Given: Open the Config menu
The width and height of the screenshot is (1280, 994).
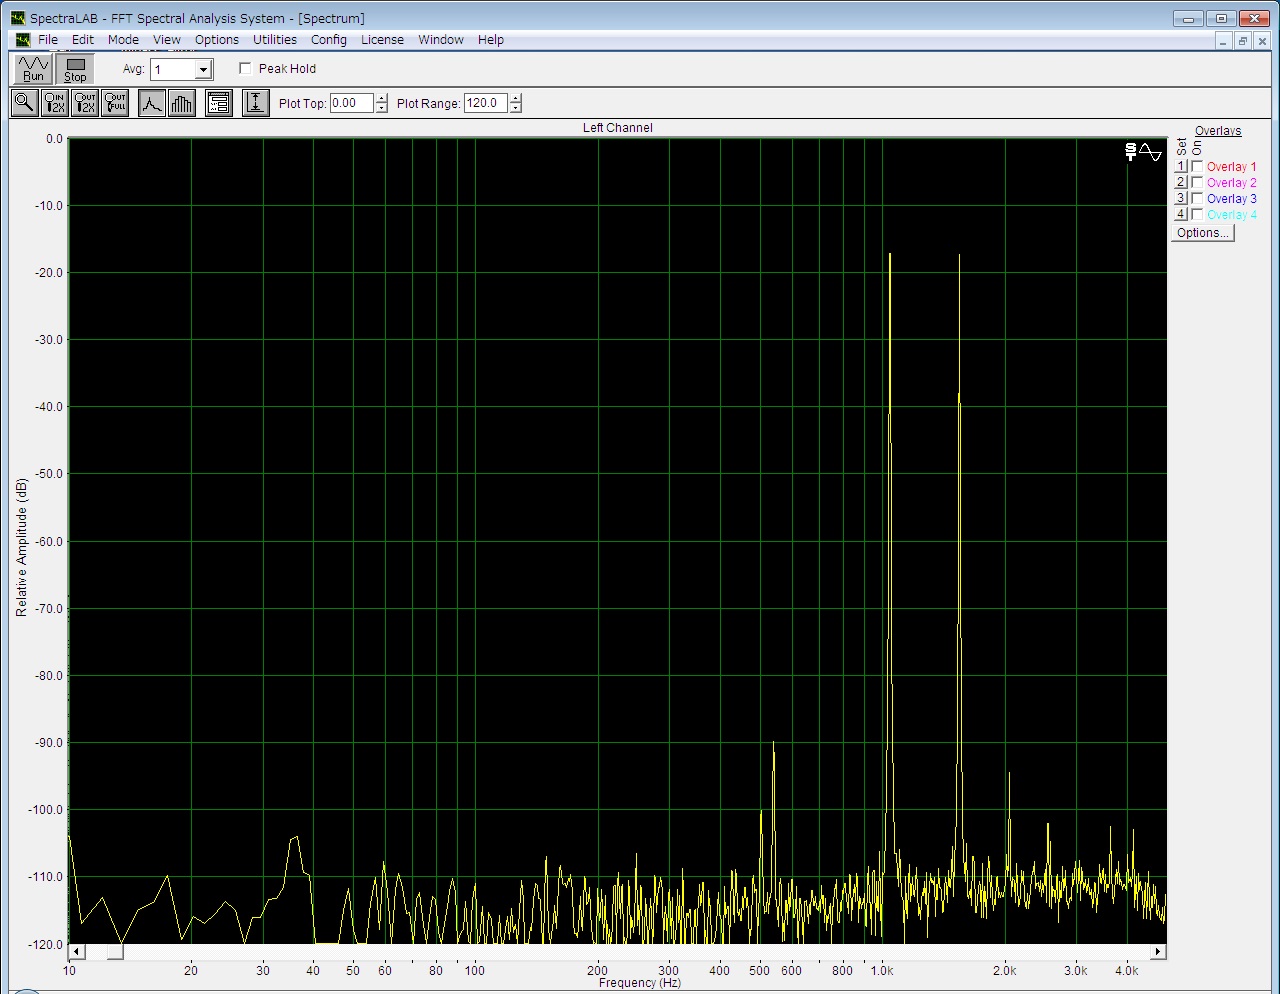Looking at the screenshot, I should pyautogui.click(x=328, y=40).
